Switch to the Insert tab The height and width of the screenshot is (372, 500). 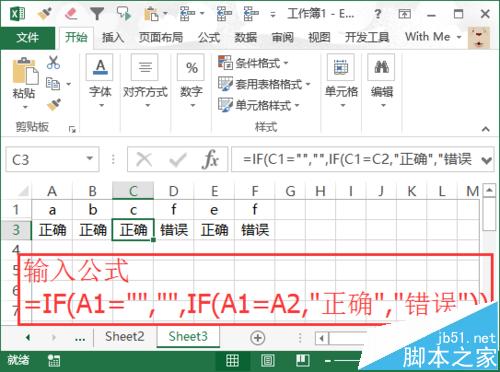click(x=113, y=37)
